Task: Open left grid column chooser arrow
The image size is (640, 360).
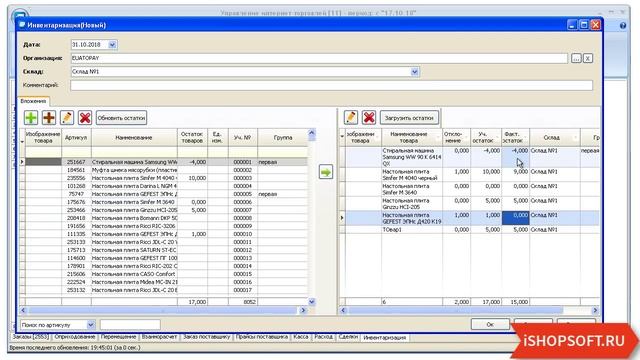Action: point(22,142)
